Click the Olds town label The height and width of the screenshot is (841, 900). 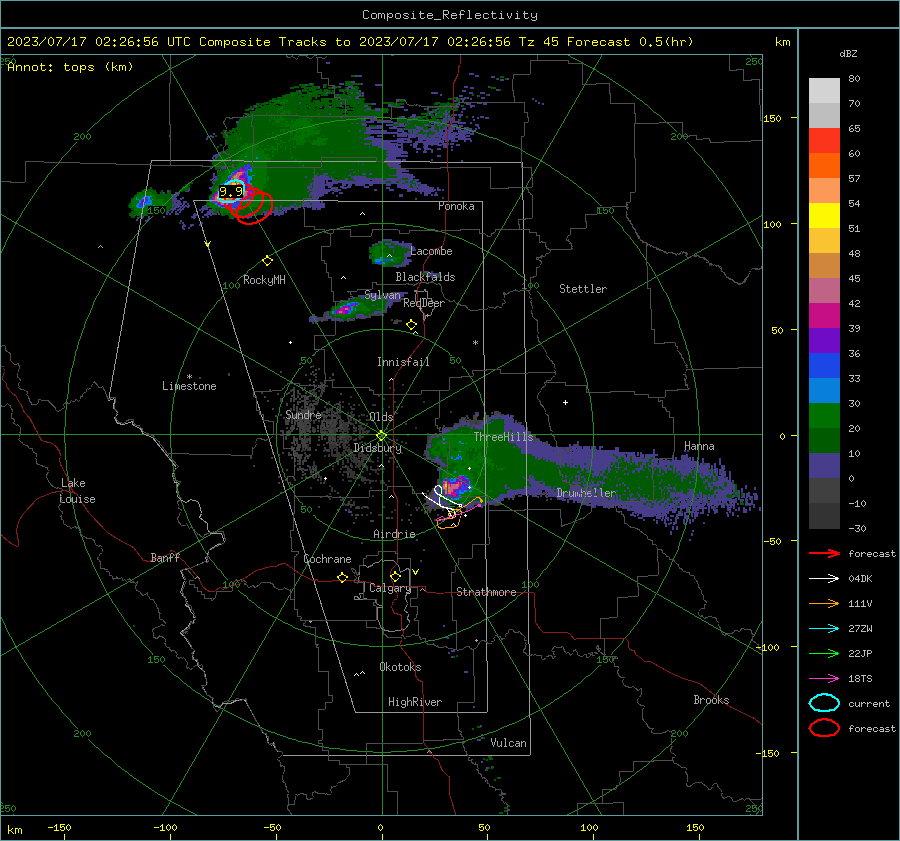point(381,417)
